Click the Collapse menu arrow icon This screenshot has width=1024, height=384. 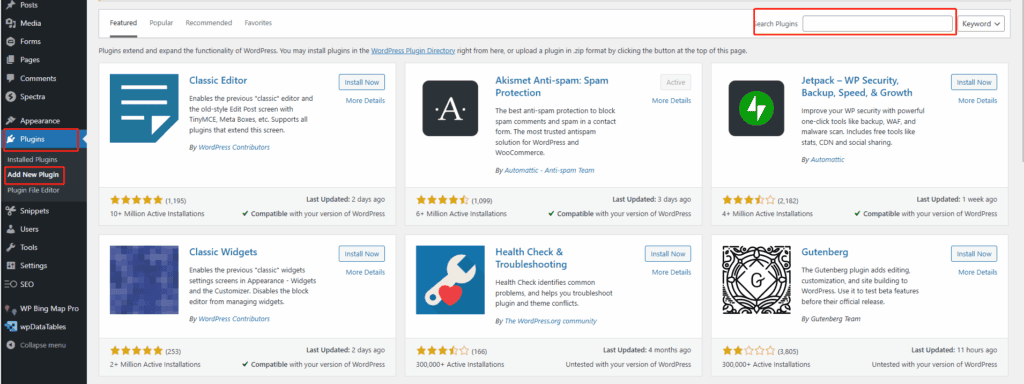[10, 345]
